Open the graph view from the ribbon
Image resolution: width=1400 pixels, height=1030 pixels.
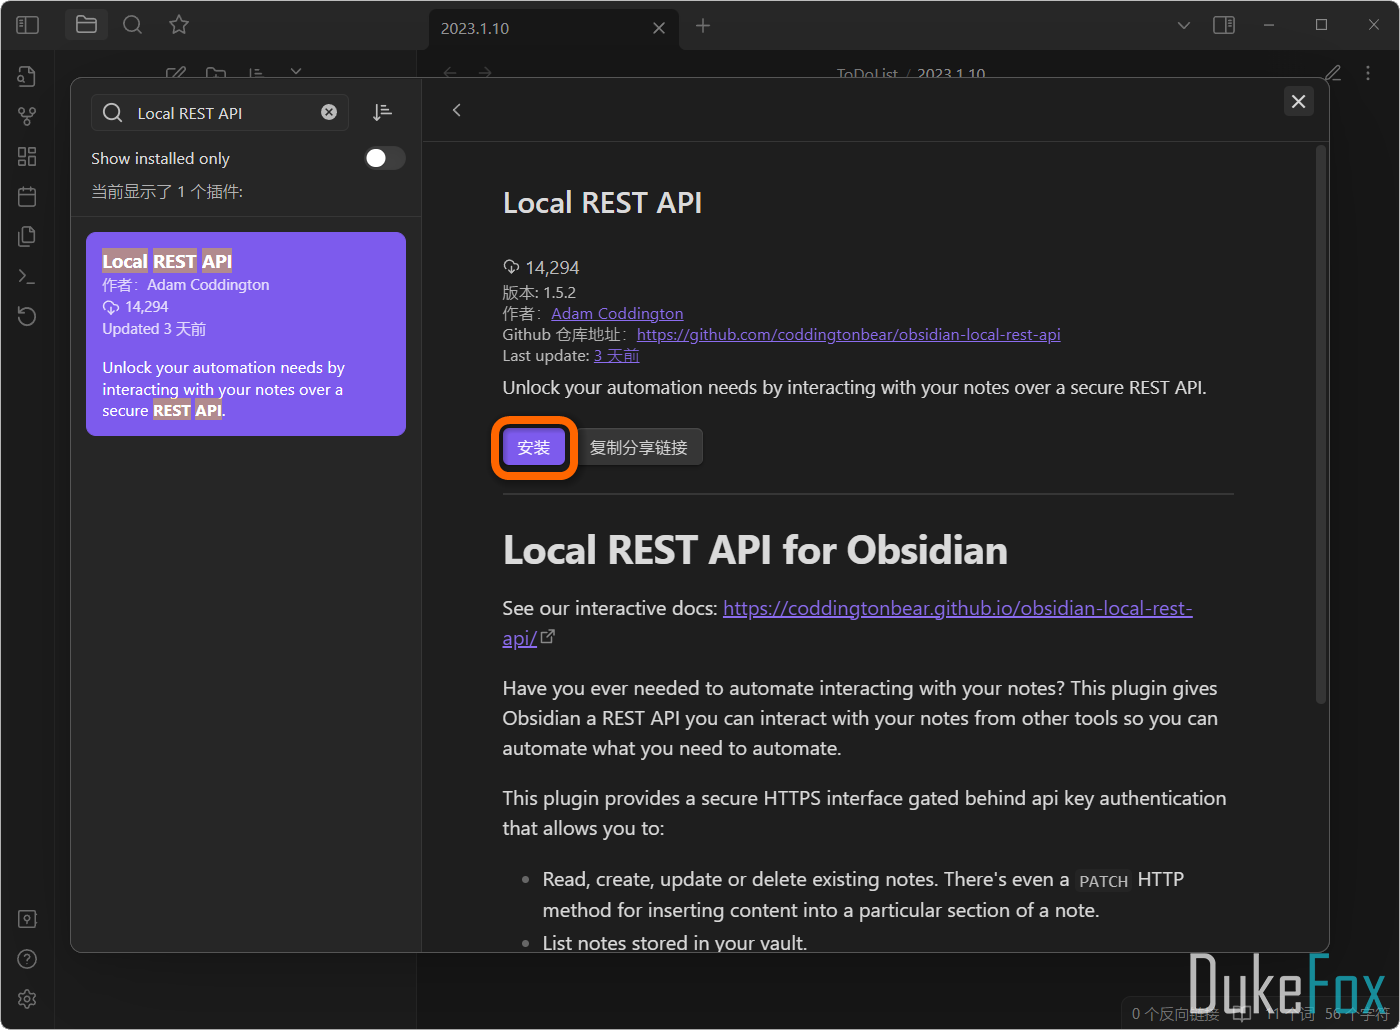[27, 116]
